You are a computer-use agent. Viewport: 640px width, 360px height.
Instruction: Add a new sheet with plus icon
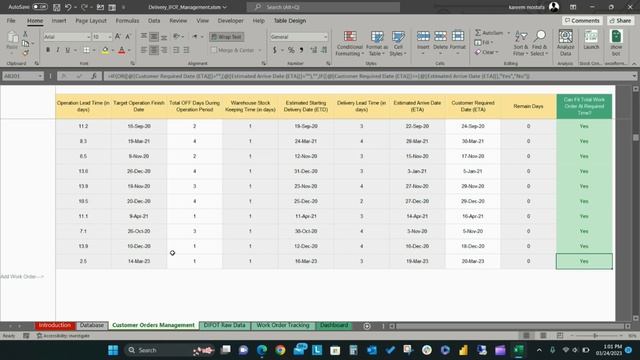pyautogui.click(x=367, y=326)
